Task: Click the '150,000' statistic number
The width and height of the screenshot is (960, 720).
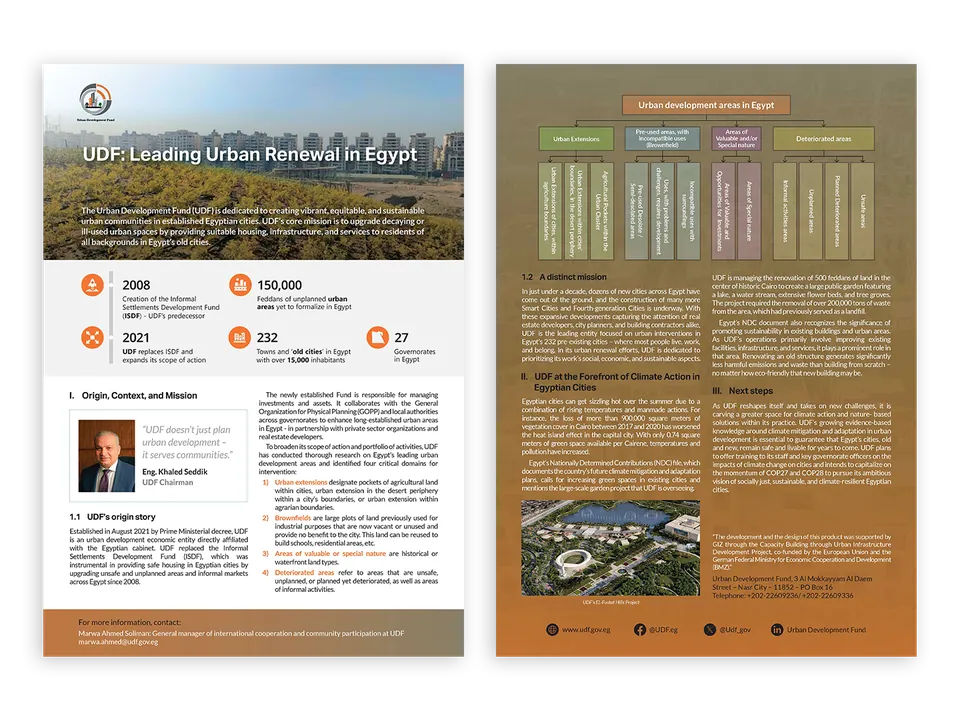Action: 279,285
